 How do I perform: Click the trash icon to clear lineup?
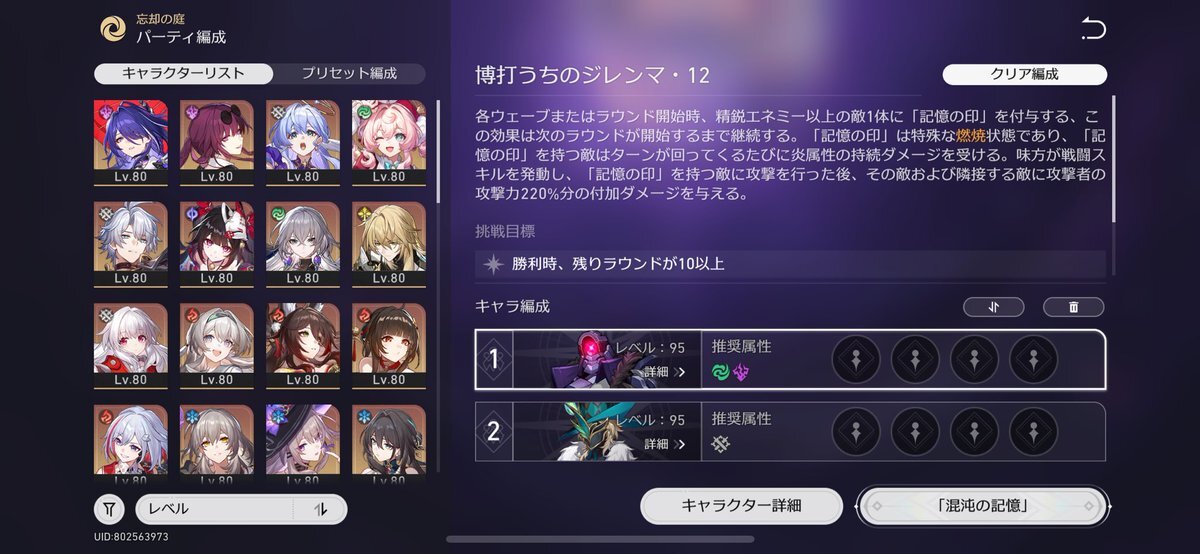pyautogui.click(x=1073, y=307)
